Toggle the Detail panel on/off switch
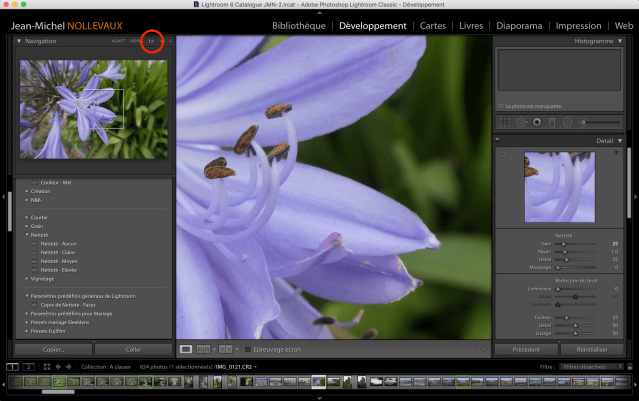Image resolution: width=639 pixels, height=401 pixels. (x=498, y=139)
